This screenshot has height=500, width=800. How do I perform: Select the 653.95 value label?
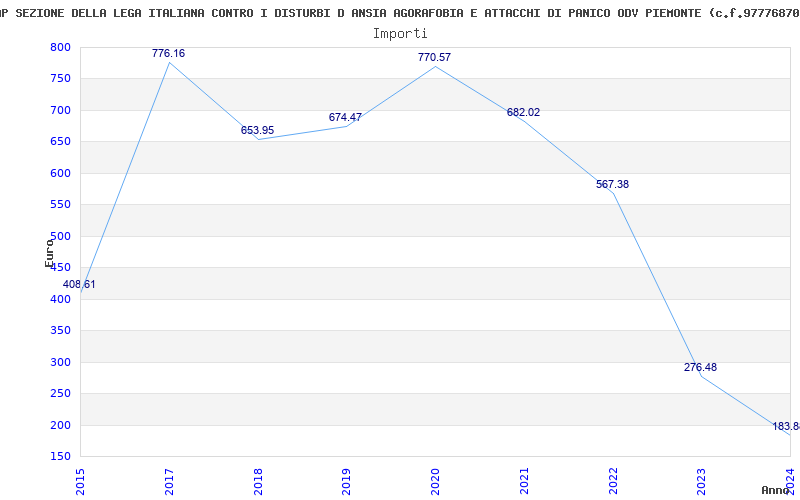click(257, 130)
